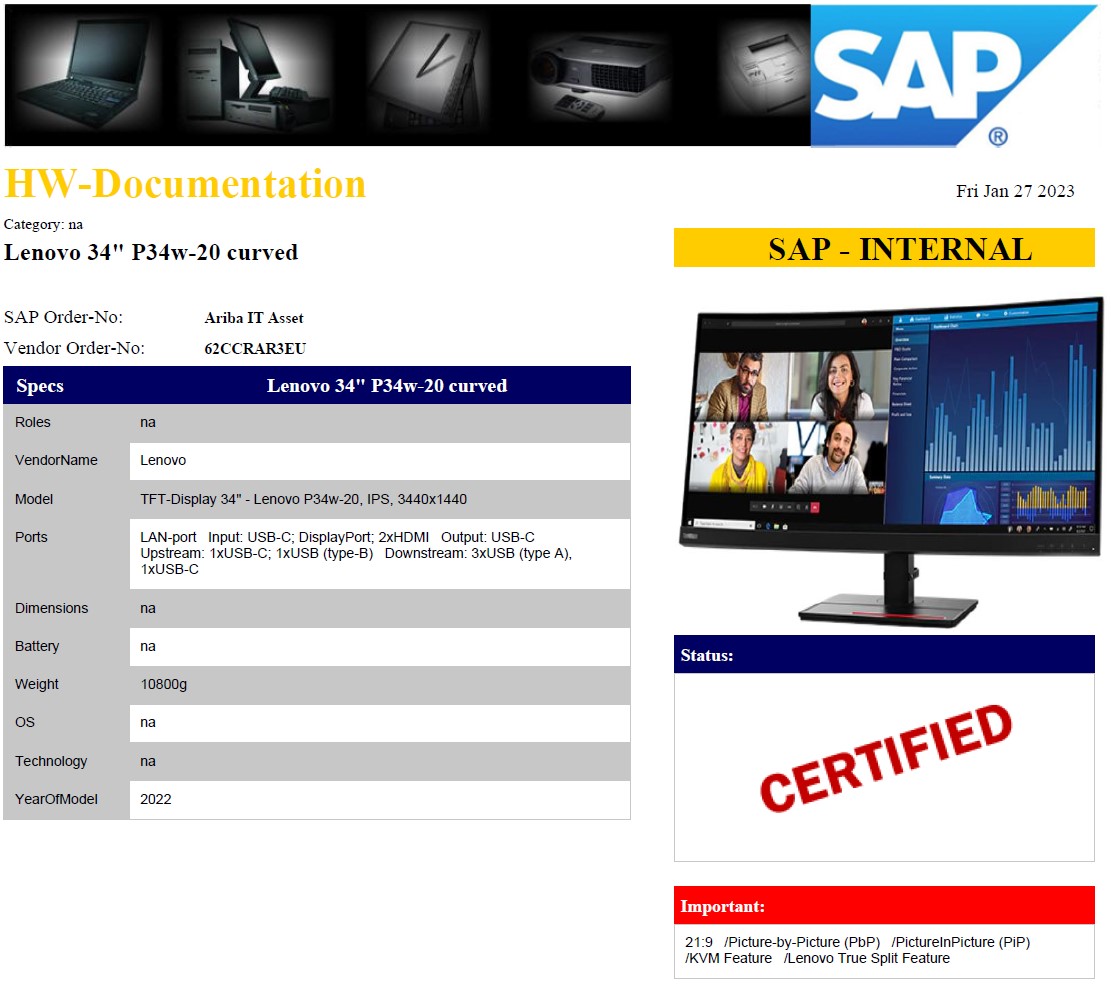
Task: Click the HW-Documentation heading
Action: 185,184
